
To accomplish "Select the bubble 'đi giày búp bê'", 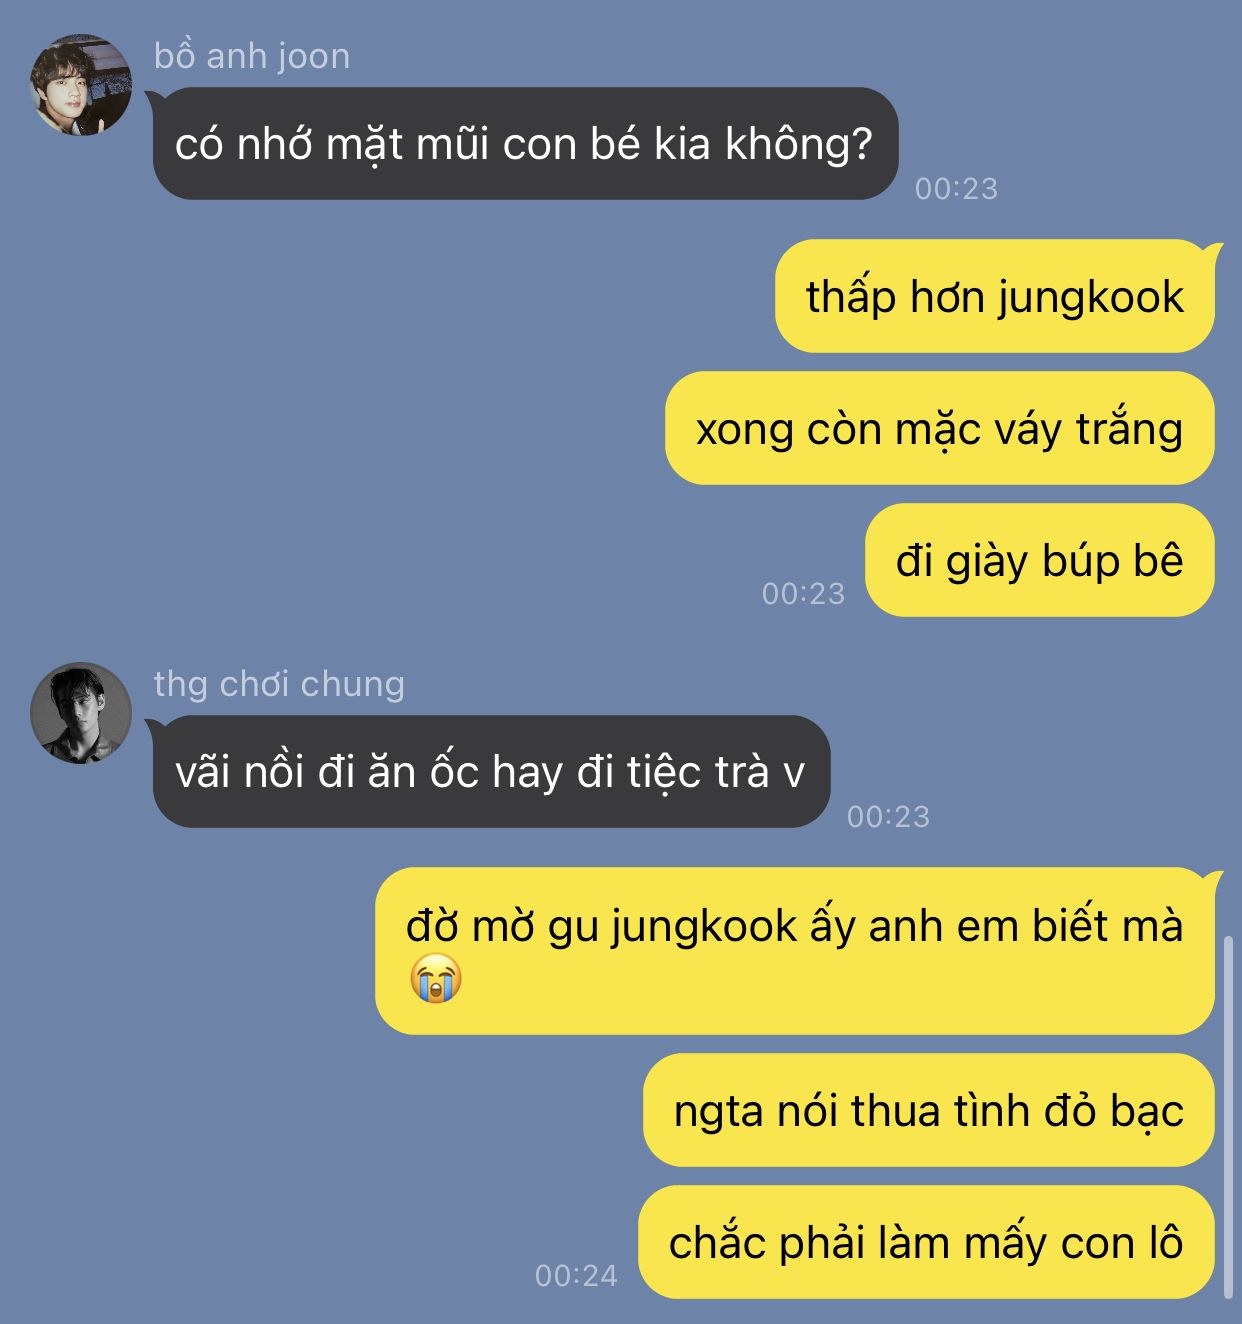I will (x=1040, y=560).
